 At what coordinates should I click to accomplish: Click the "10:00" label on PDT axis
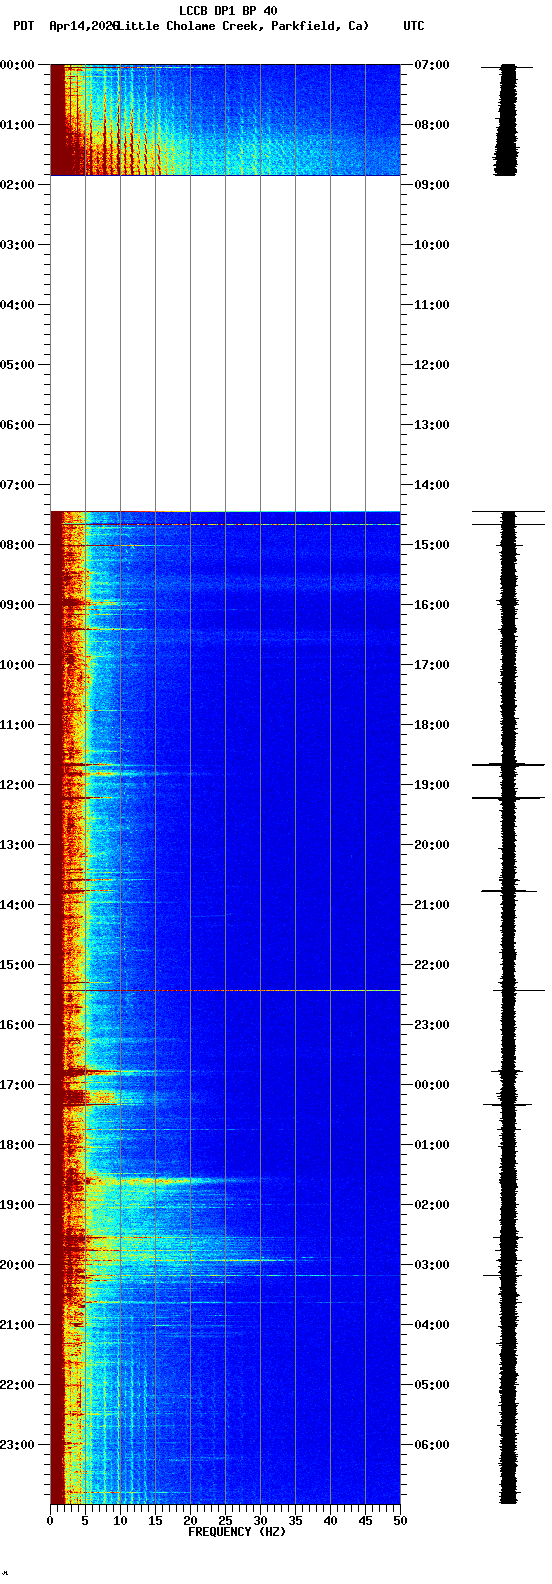coord(15,665)
